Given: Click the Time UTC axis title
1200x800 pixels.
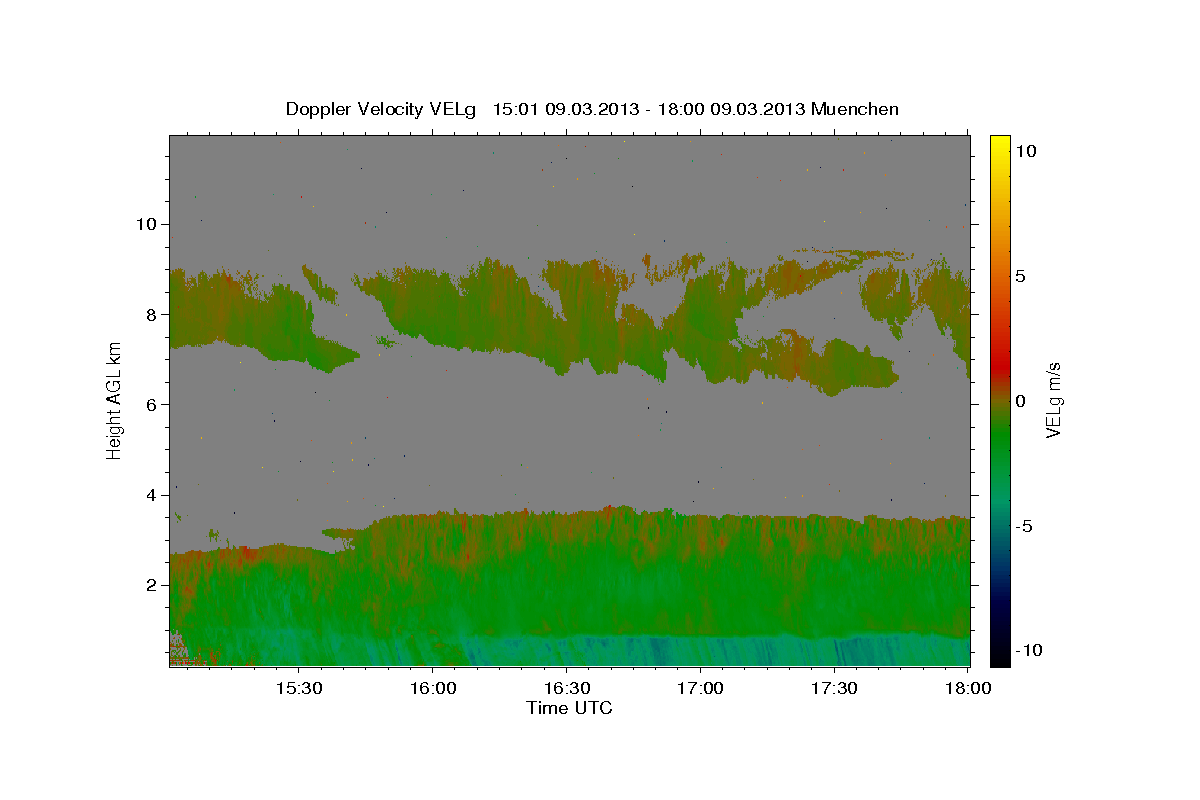Looking at the screenshot, I should (x=569, y=708).
